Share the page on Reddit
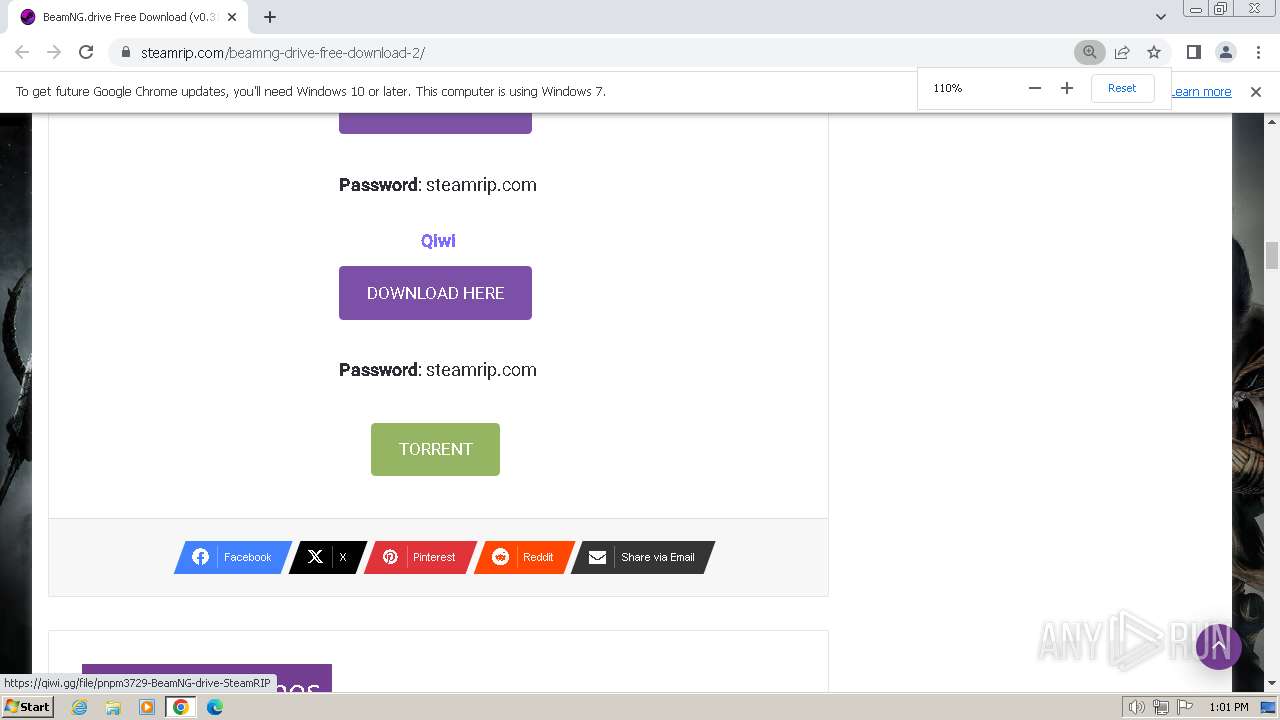 click(x=524, y=557)
